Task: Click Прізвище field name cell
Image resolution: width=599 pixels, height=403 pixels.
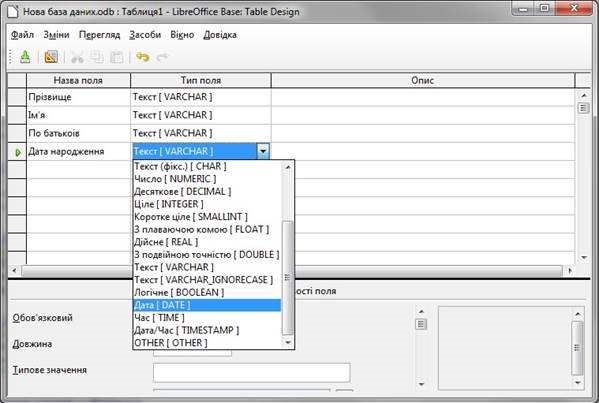Action: 78,97
